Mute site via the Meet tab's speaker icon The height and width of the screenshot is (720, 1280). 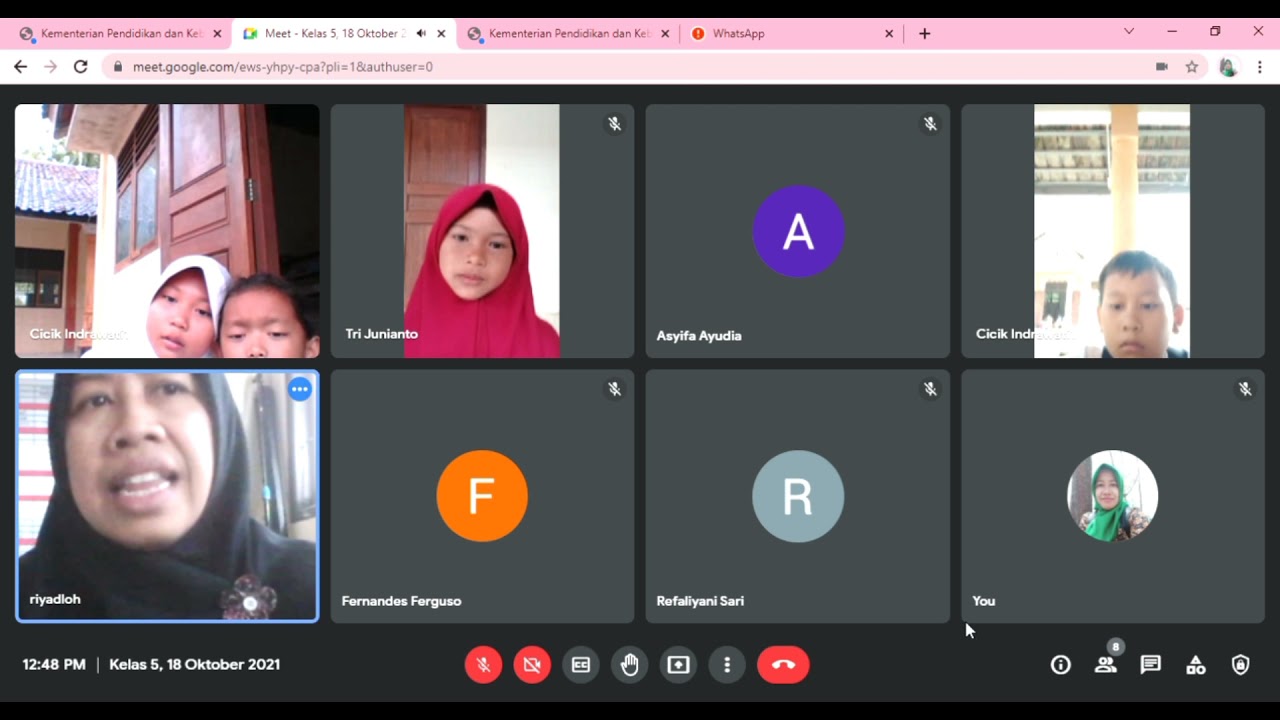click(421, 33)
